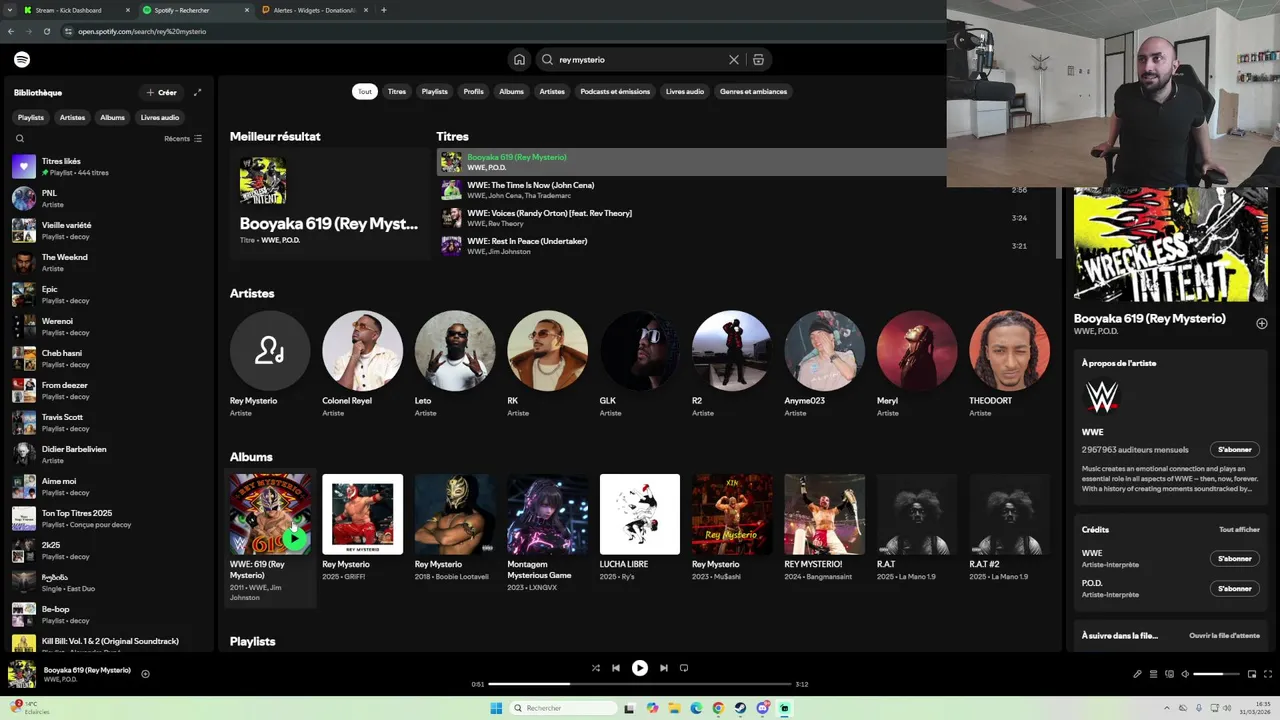Open the Titres likés playlist
1280x720 pixels.
click(108, 166)
